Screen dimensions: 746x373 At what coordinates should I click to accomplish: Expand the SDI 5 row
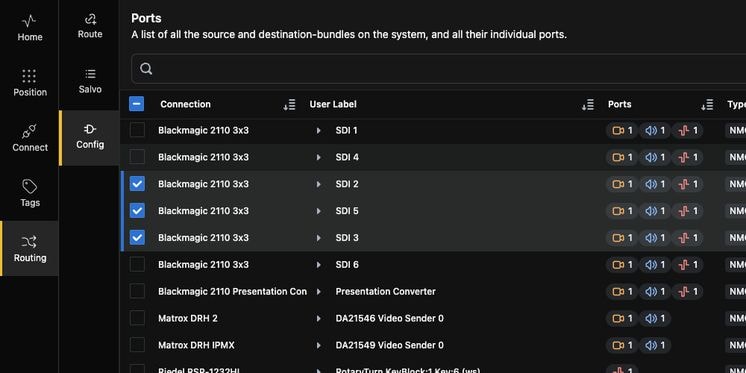pos(318,211)
